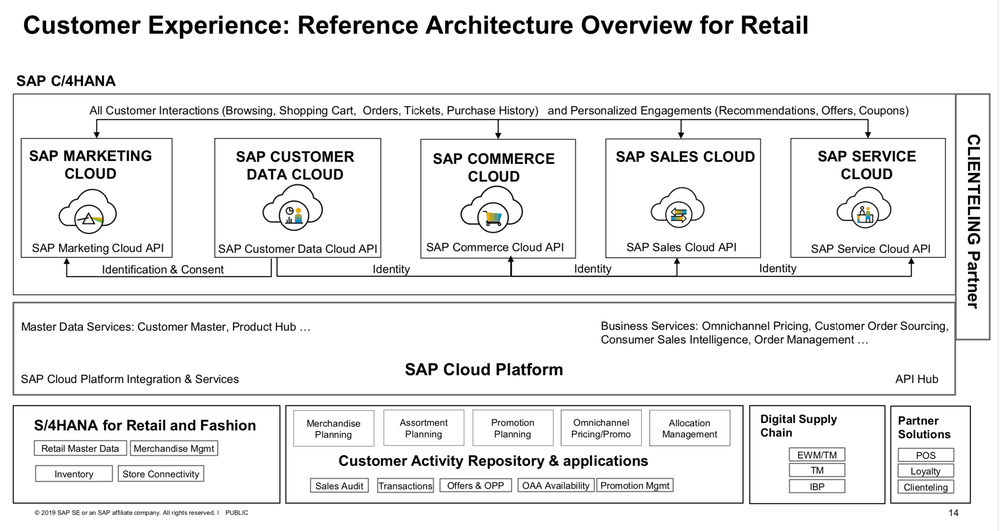Click the SAP Service Cloud icon
This screenshot has width=1000, height=531.
click(864, 209)
